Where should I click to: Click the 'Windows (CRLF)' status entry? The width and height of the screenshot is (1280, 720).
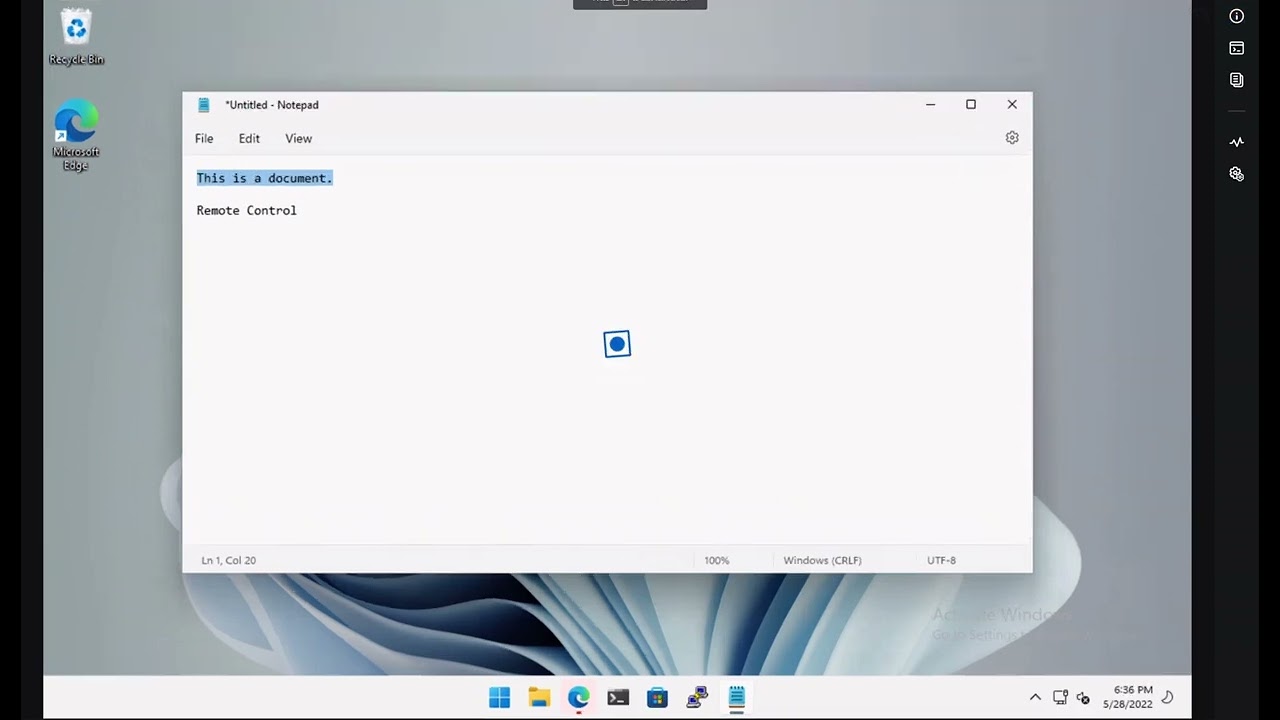(822, 560)
